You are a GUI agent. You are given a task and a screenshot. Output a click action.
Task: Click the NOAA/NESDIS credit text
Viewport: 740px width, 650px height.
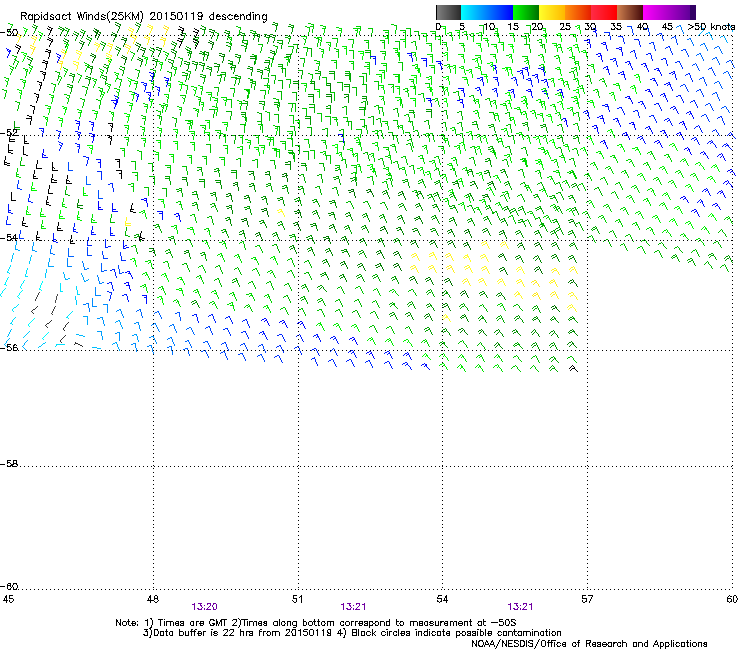[589, 643]
